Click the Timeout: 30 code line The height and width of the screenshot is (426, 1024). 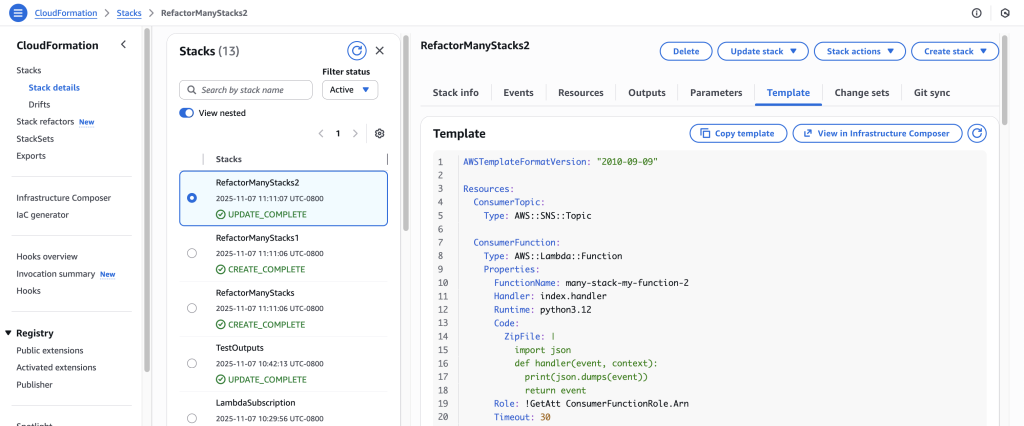tap(522, 417)
